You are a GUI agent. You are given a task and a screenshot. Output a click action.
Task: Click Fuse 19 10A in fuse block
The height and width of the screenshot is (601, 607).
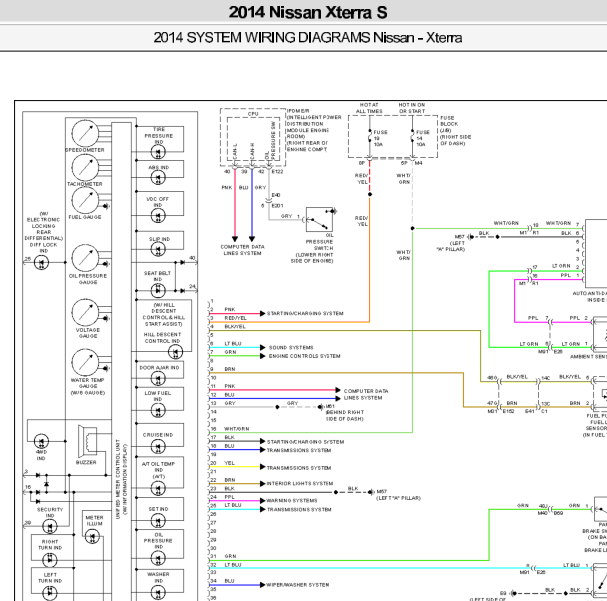tap(376, 138)
